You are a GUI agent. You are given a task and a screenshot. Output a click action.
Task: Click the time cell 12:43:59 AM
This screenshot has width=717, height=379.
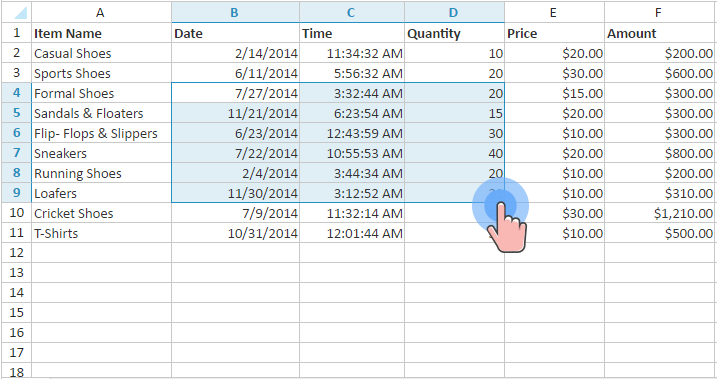click(352, 133)
